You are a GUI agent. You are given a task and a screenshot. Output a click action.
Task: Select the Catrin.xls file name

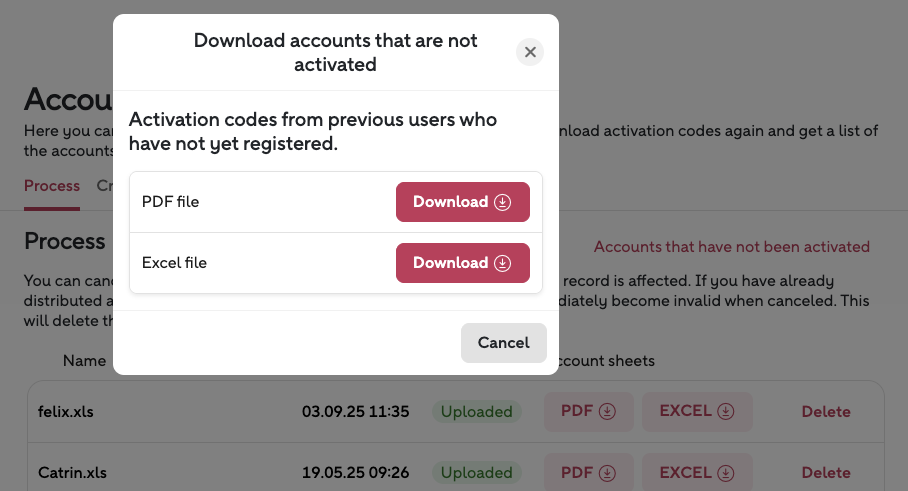(x=72, y=472)
